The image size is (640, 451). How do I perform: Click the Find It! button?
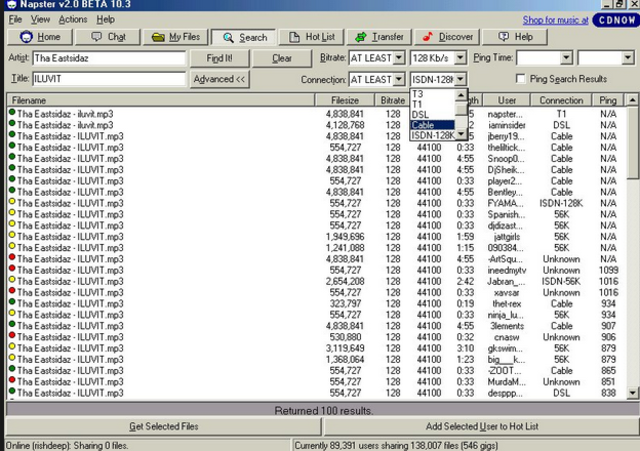(220, 58)
